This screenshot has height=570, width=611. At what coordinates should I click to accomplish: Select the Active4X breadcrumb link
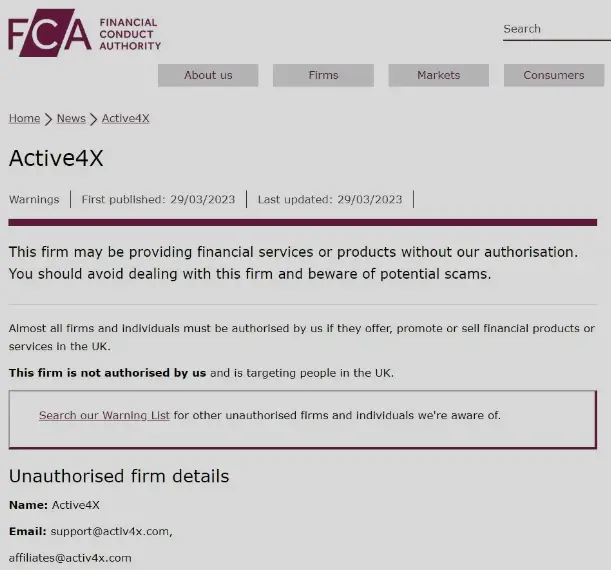coord(125,118)
